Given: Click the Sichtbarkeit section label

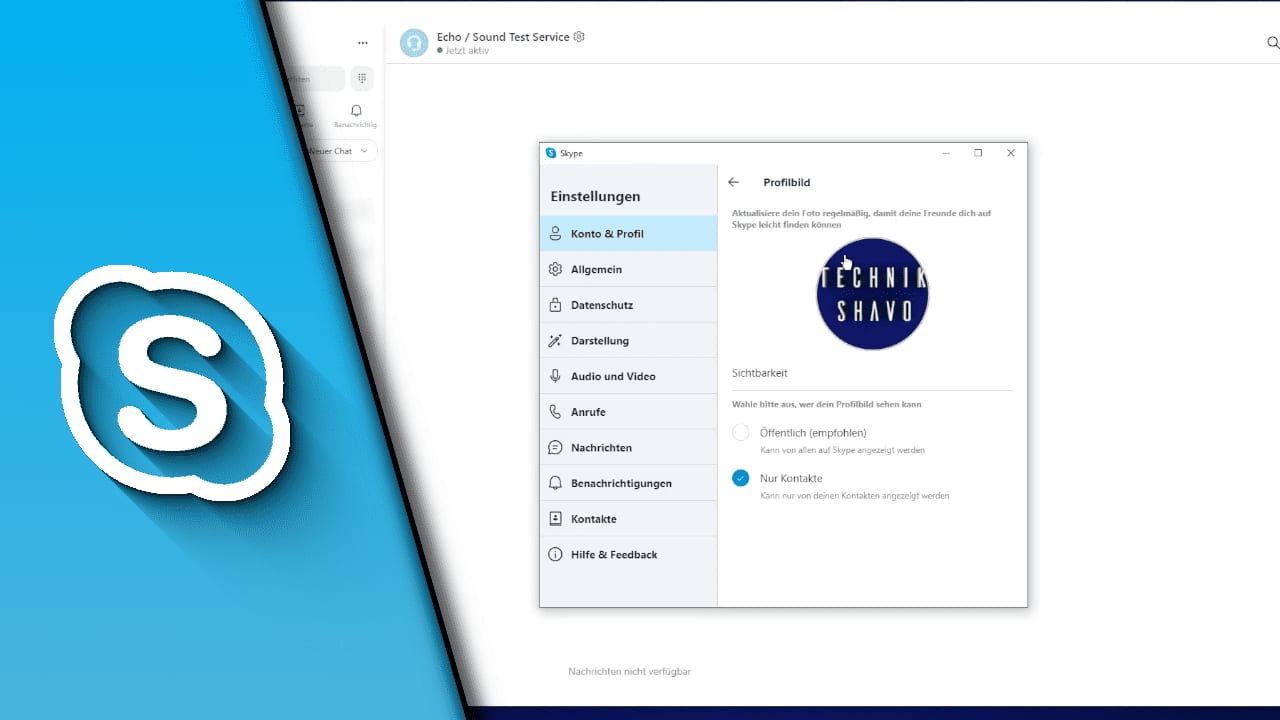Looking at the screenshot, I should click(x=760, y=373).
